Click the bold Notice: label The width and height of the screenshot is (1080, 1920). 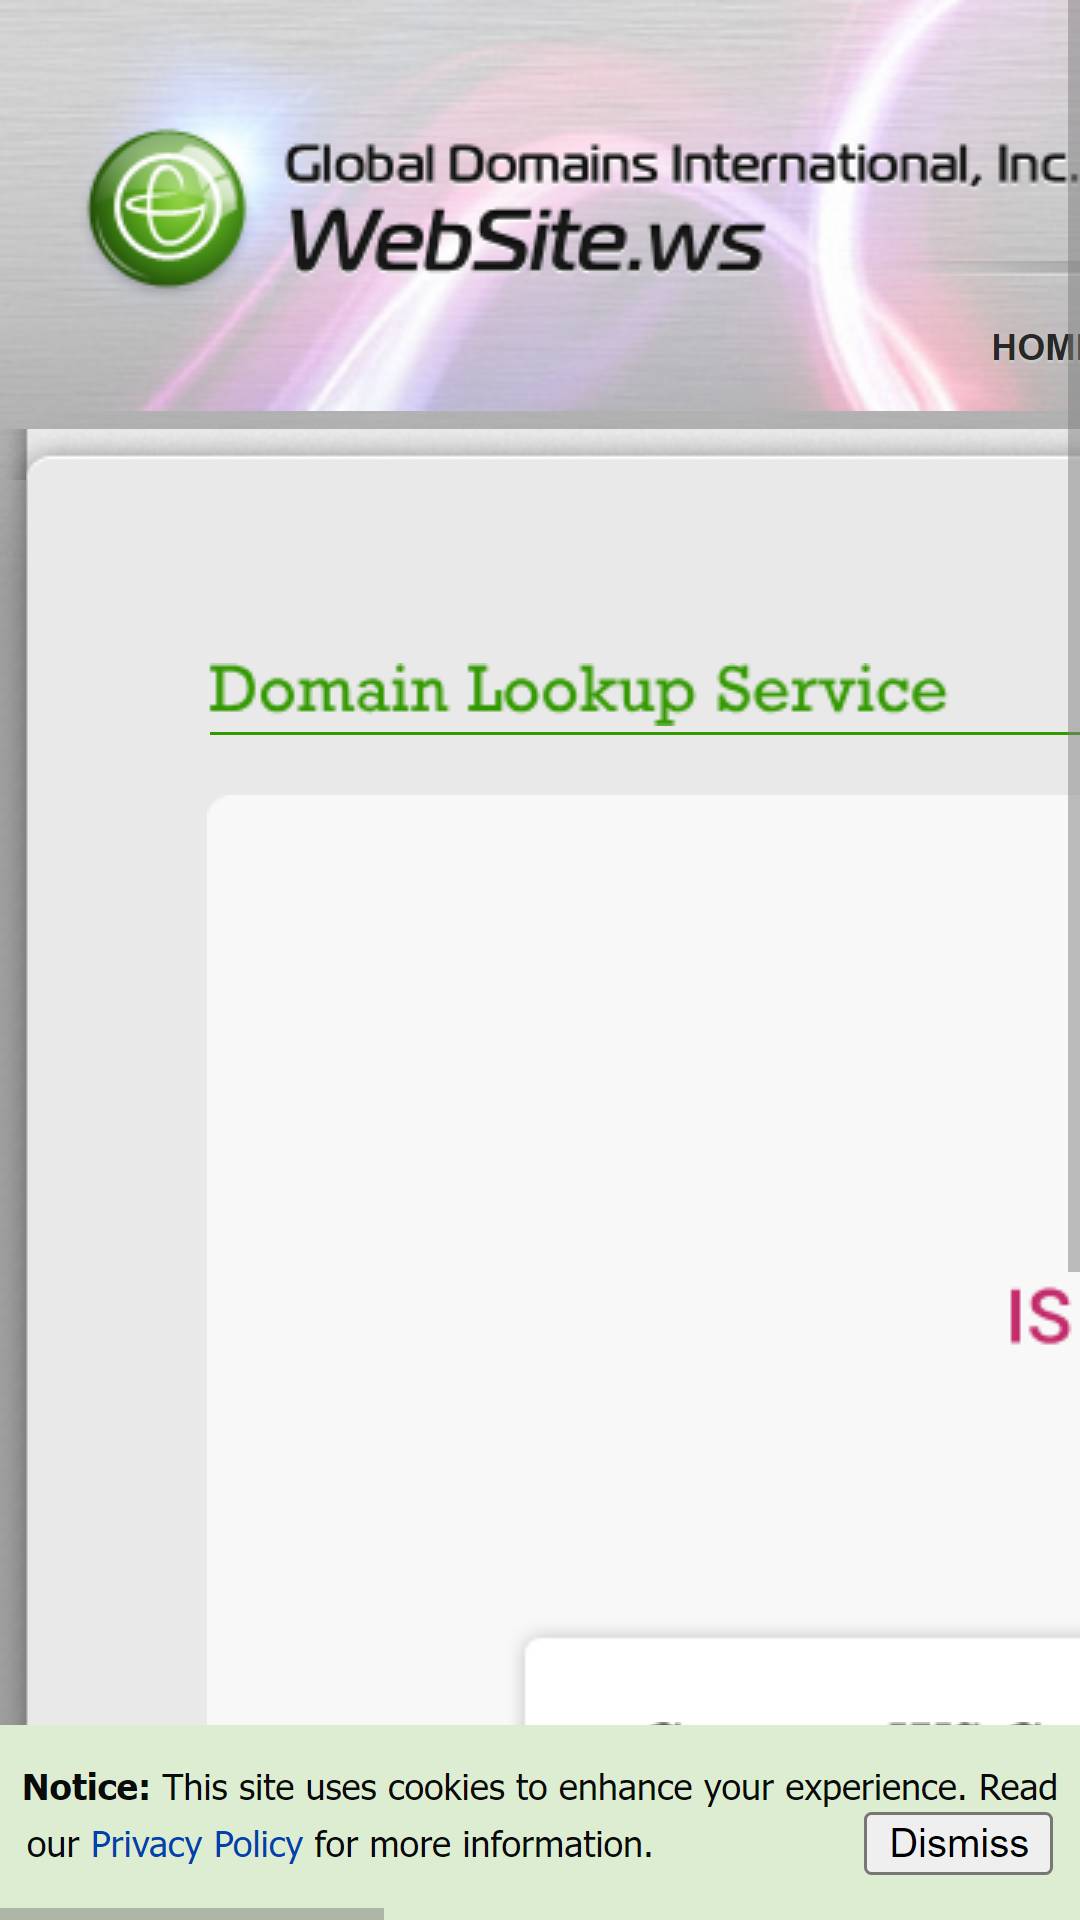[x=86, y=1787]
